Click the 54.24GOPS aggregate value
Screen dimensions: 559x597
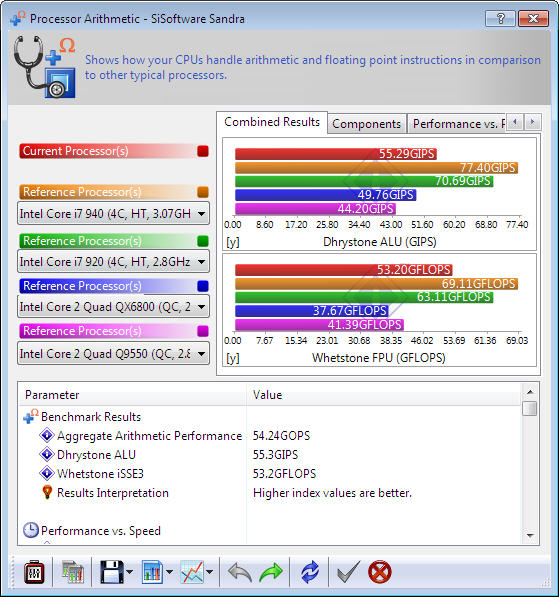click(281, 436)
